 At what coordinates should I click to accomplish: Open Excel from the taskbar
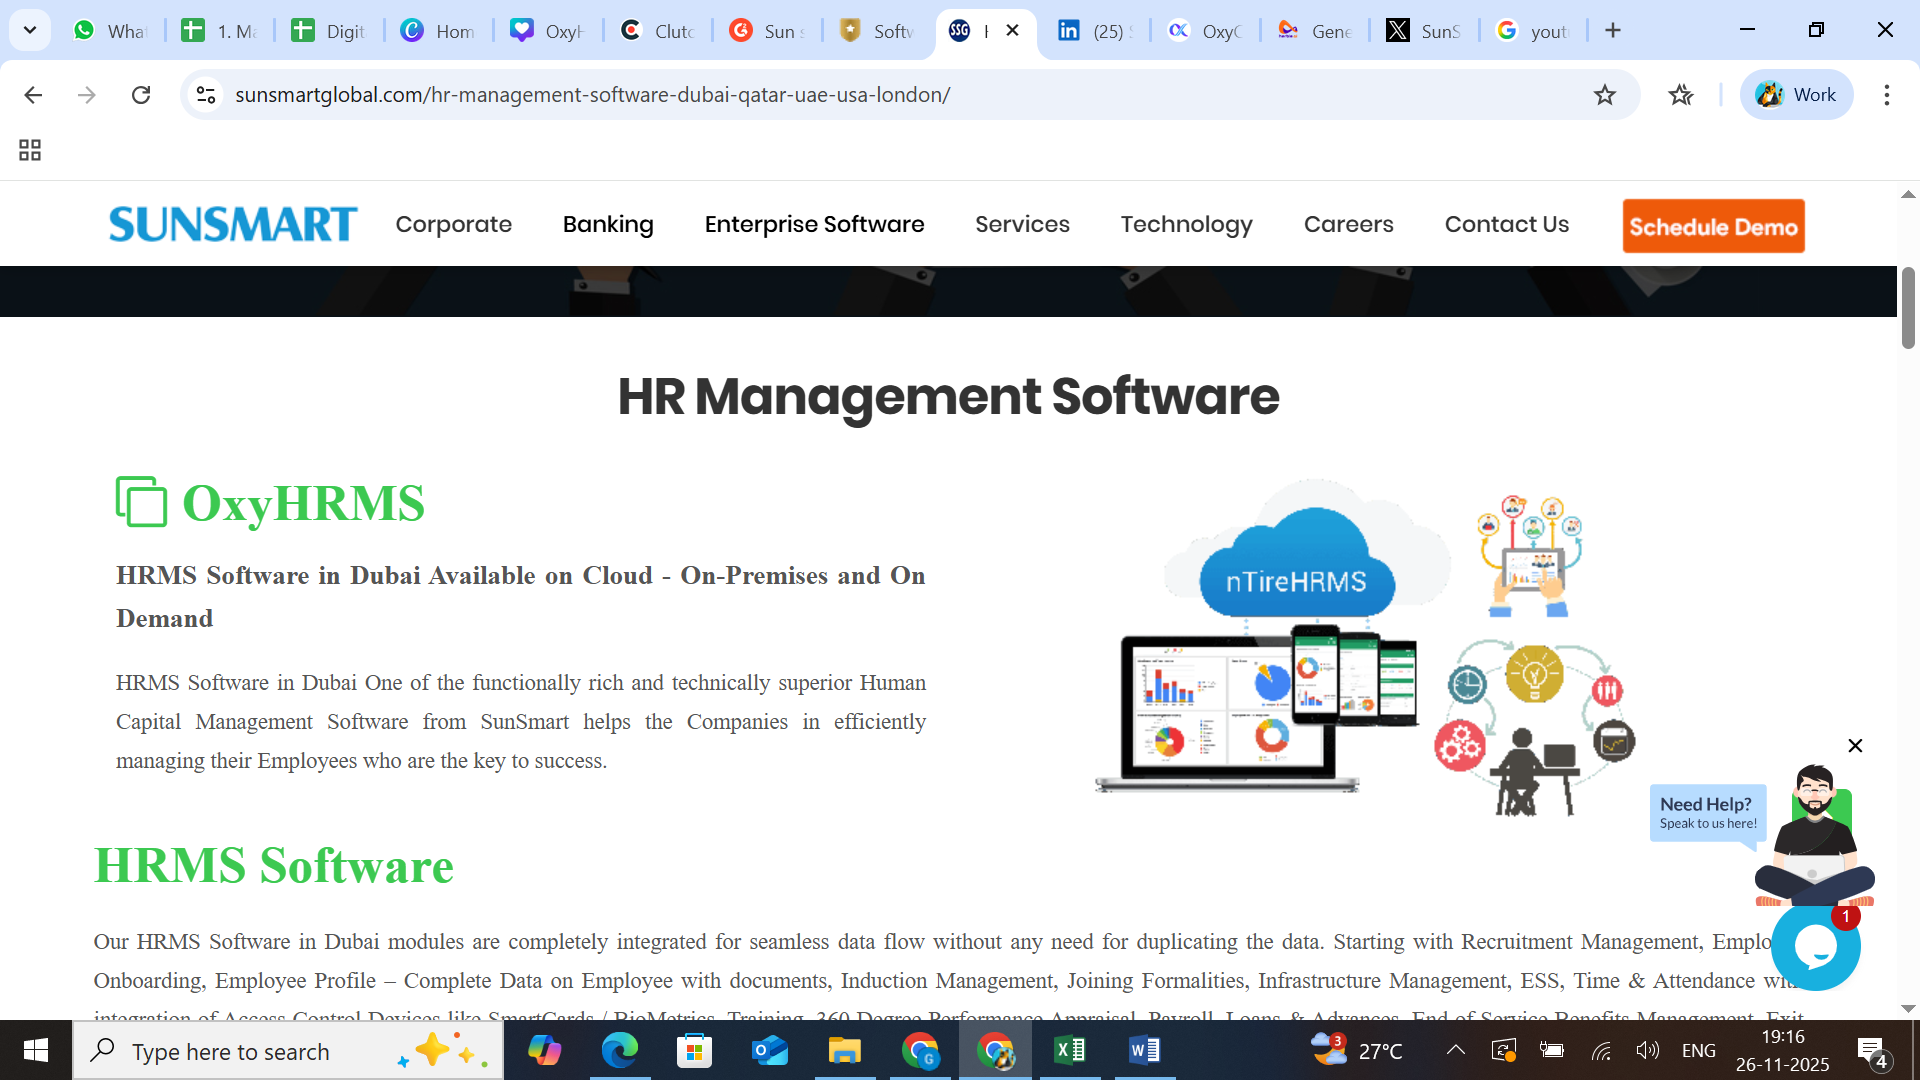tap(1070, 1050)
